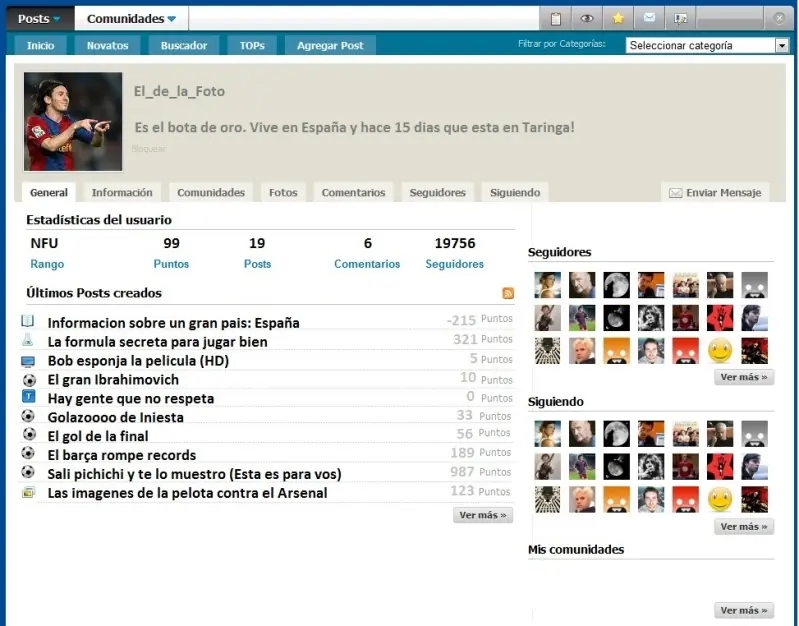Open post Las imagenes de la pelota contra el Arsenal
Image resolution: width=799 pixels, height=626 pixels.
[187, 493]
